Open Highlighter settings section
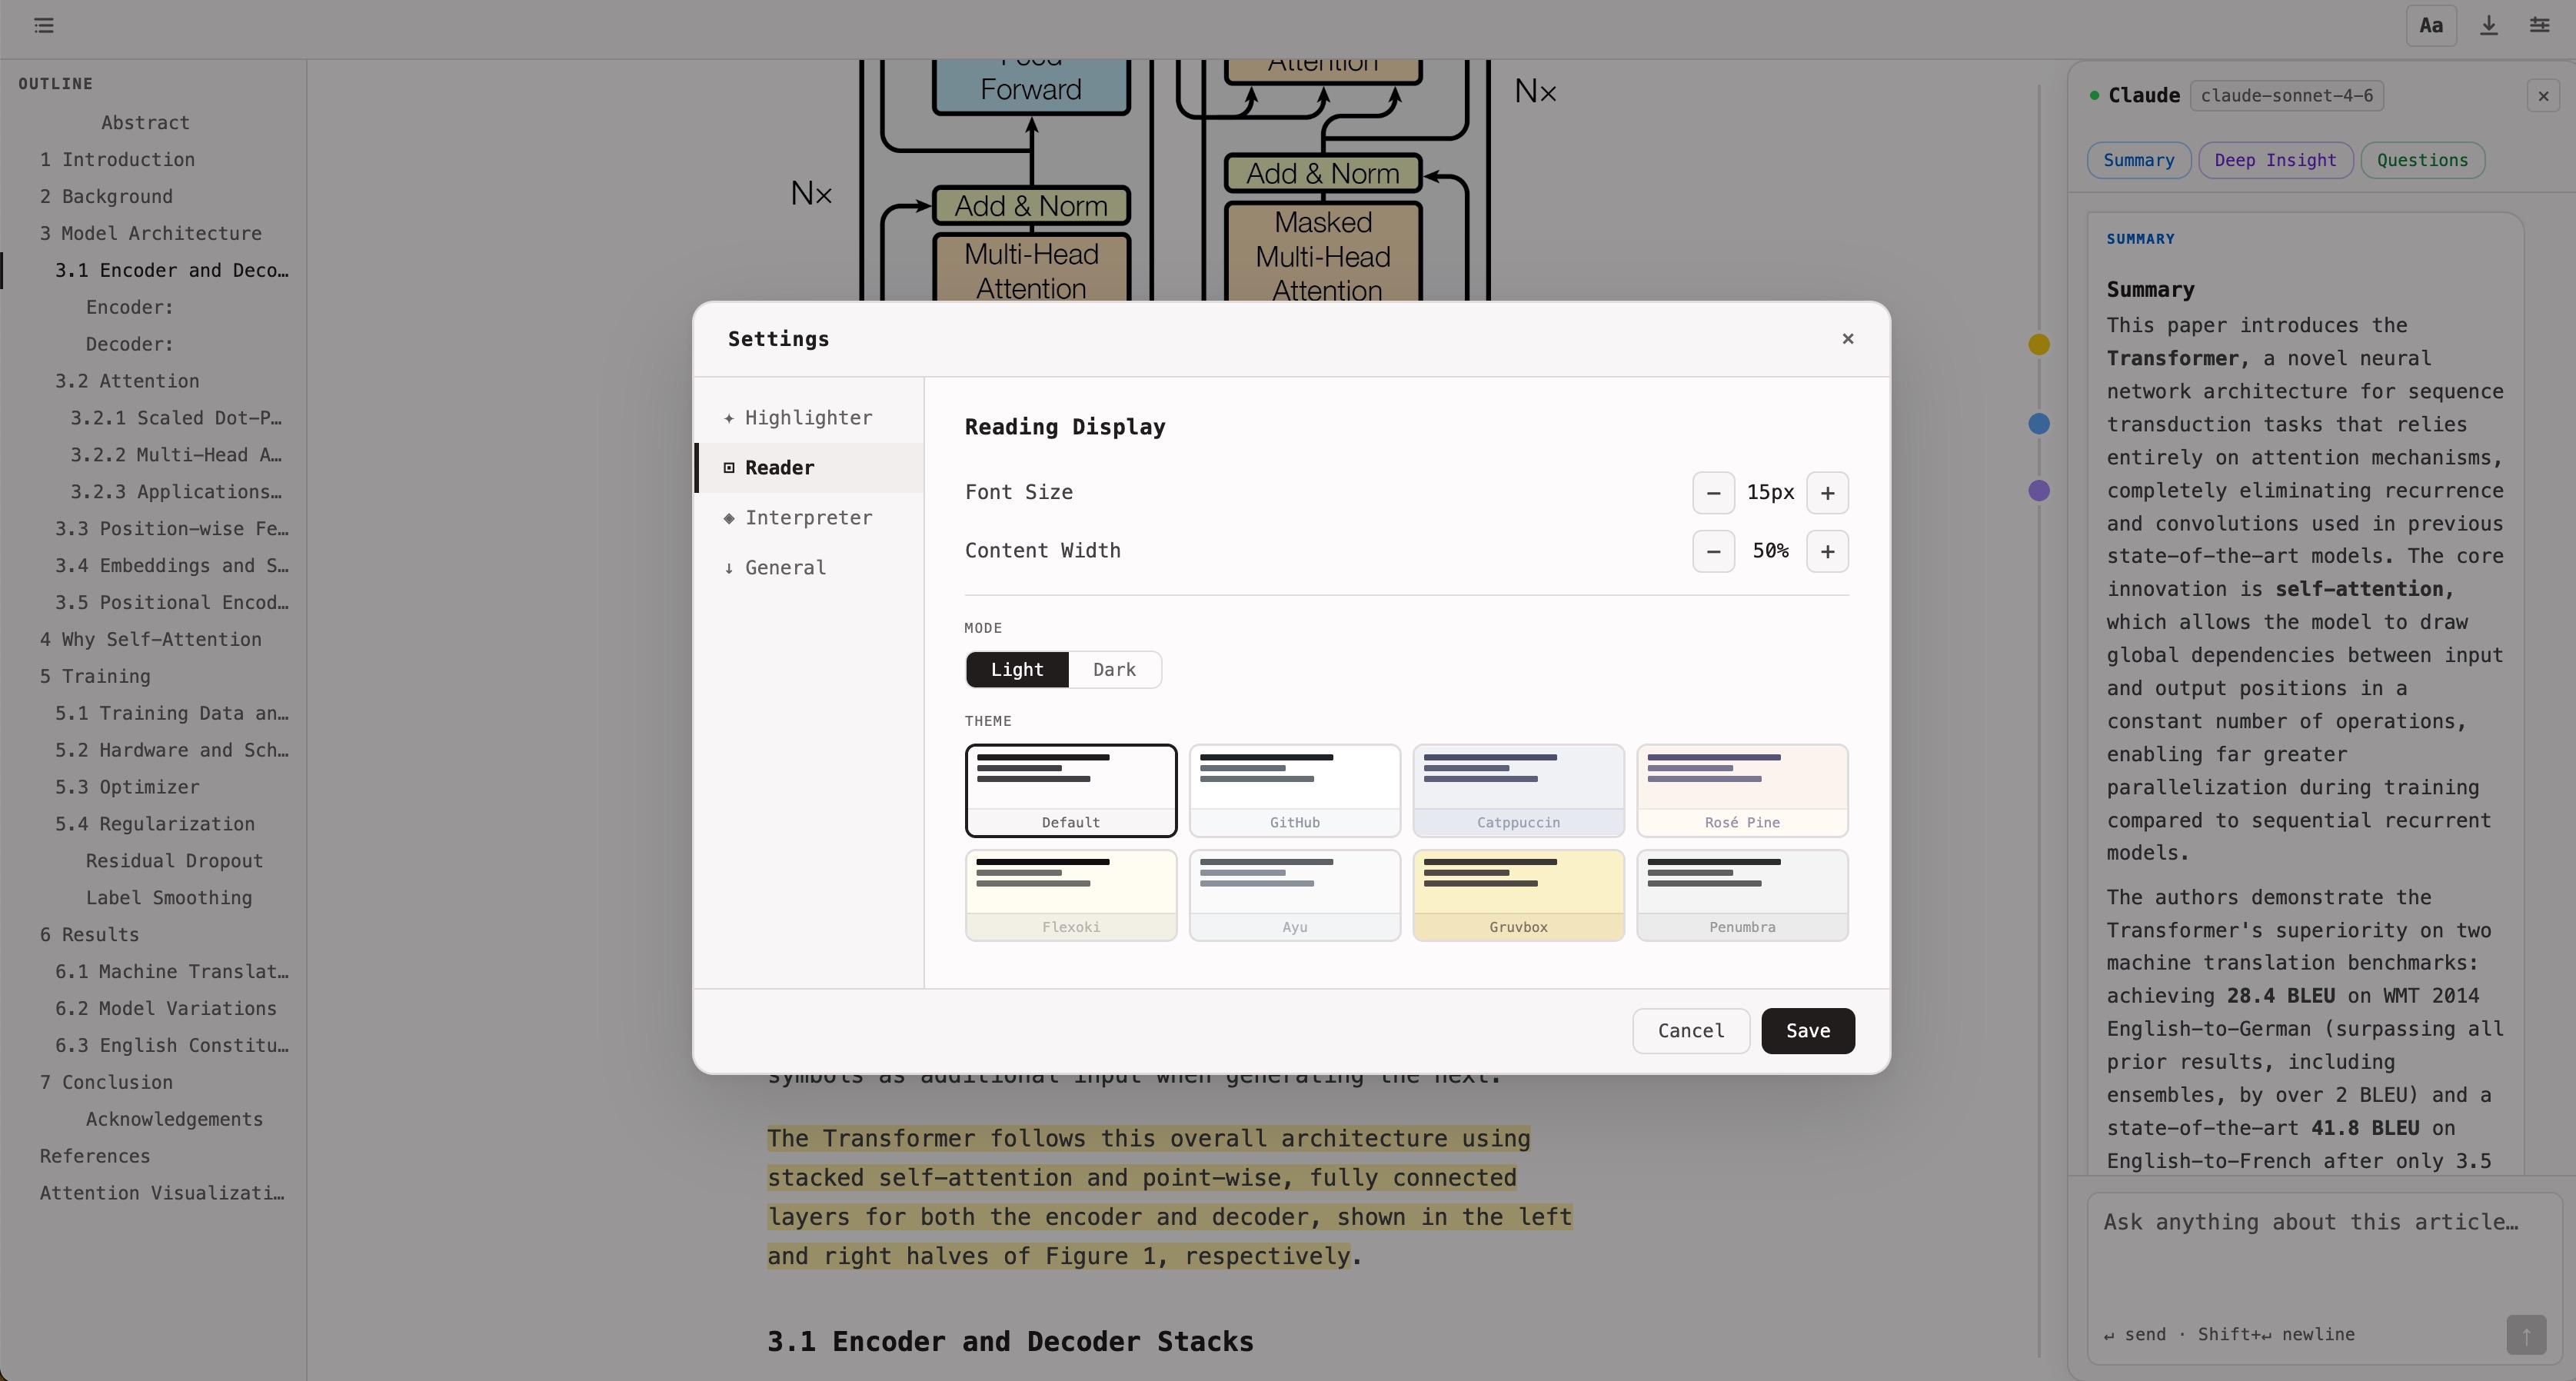Viewport: 2576px width, 1381px height. (809, 418)
